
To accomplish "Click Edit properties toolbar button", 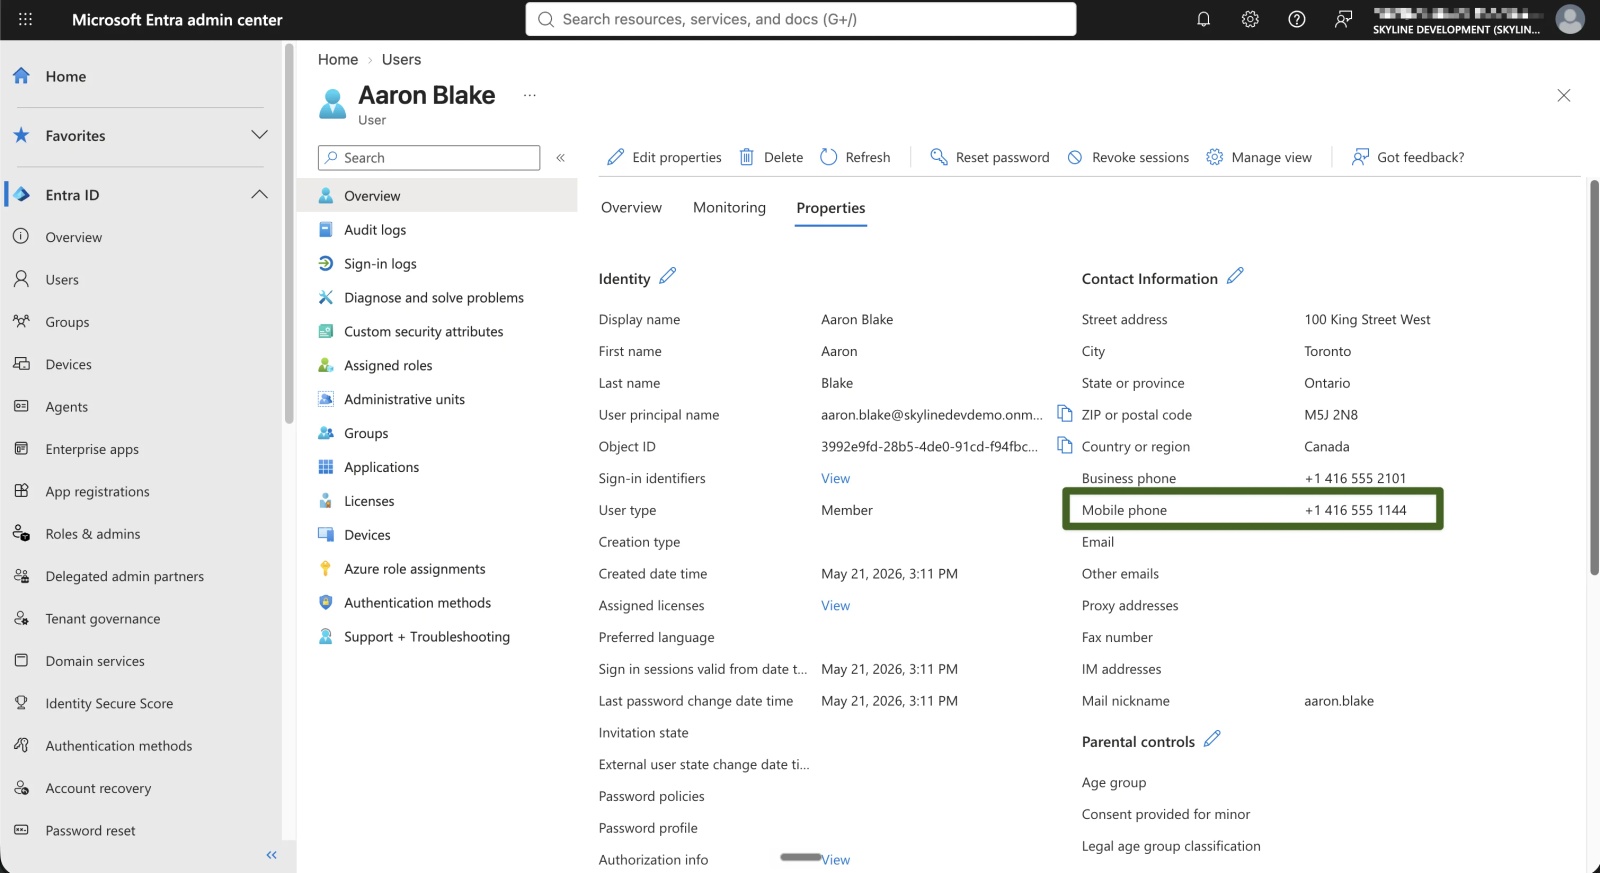I will pyautogui.click(x=664, y=157).
